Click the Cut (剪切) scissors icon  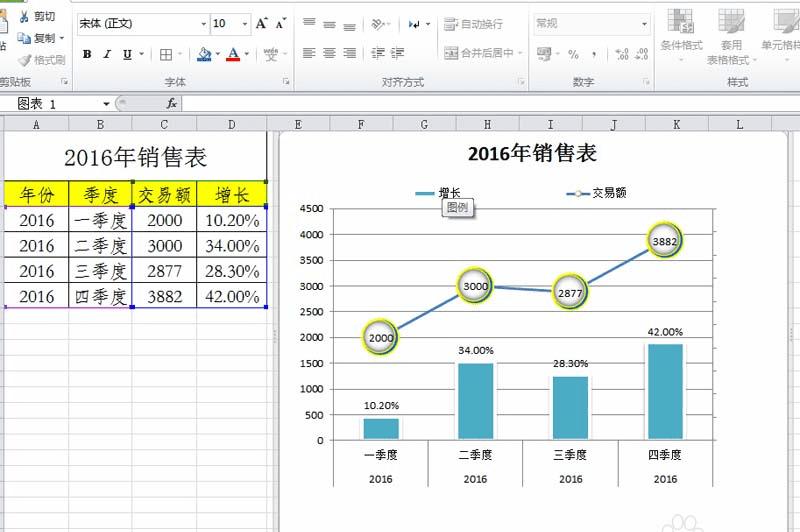click(23, 16)
